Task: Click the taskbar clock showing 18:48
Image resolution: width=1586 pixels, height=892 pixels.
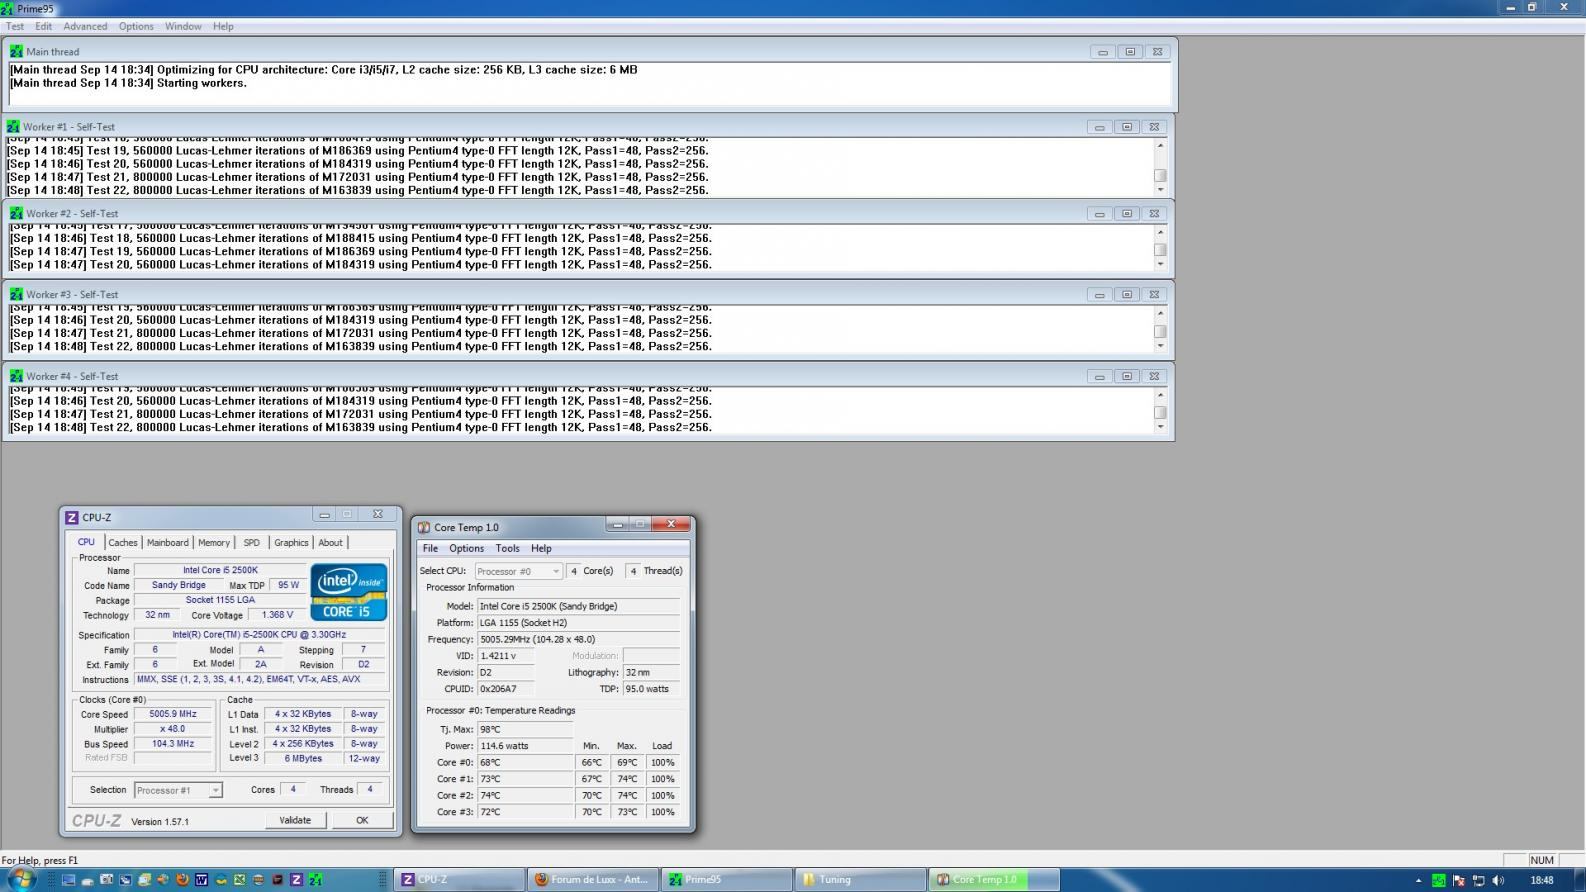Action: pos(1541,880)
